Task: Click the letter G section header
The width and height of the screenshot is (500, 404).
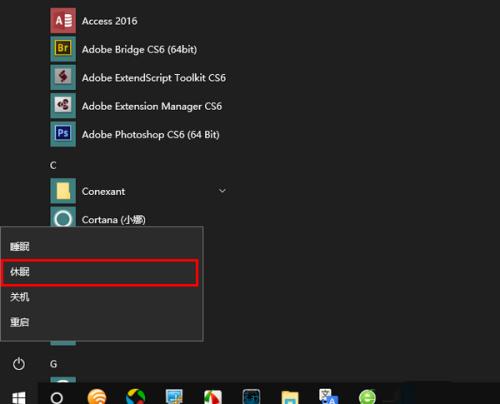Action: tap(53, 364)
